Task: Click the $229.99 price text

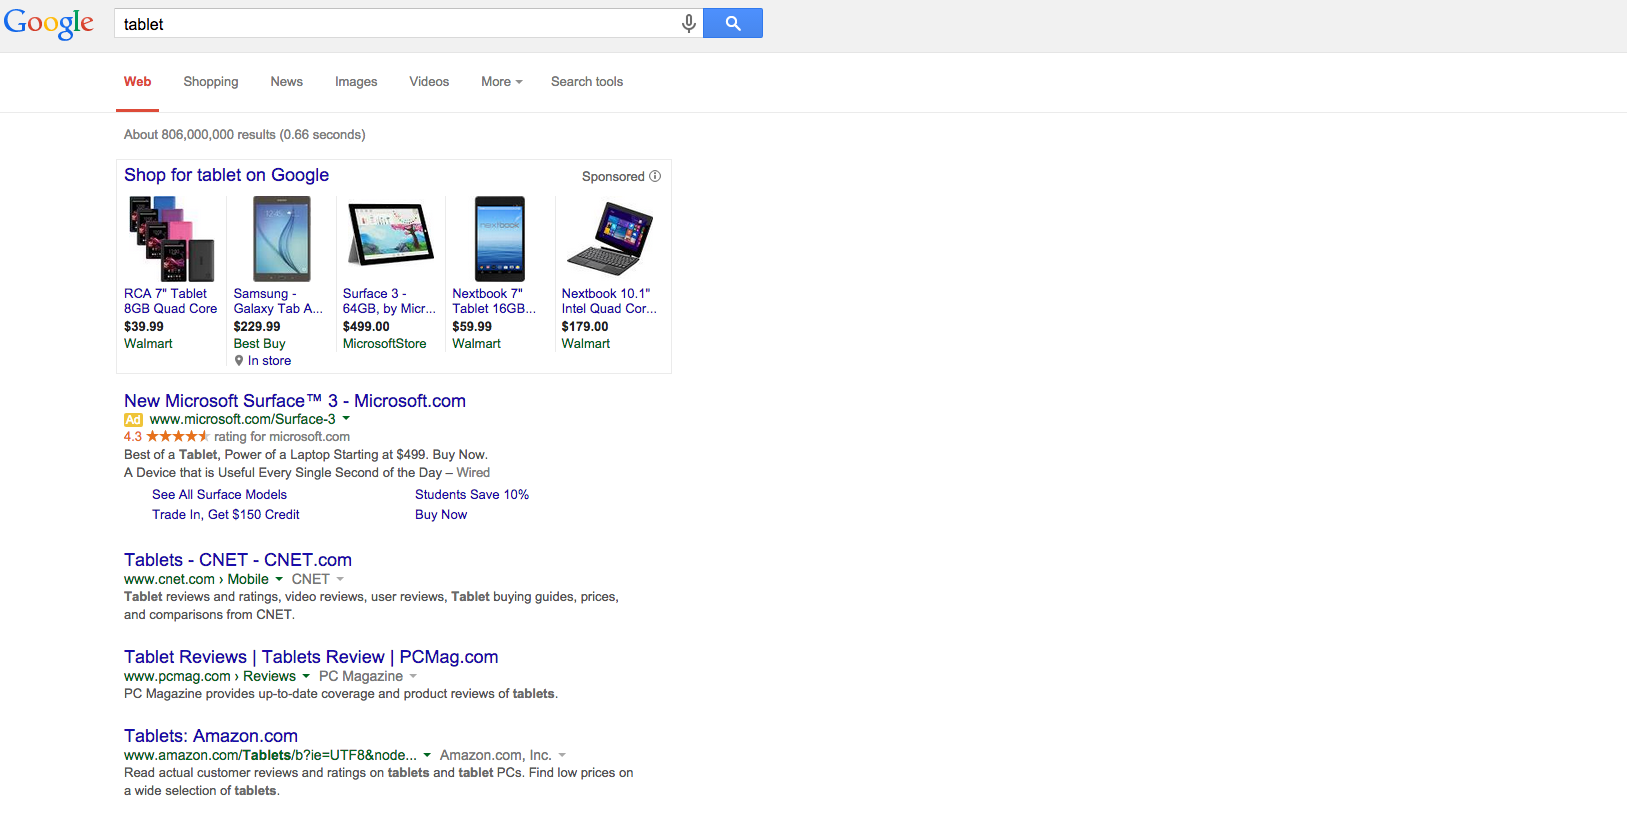Action: (x=257, y=327)
